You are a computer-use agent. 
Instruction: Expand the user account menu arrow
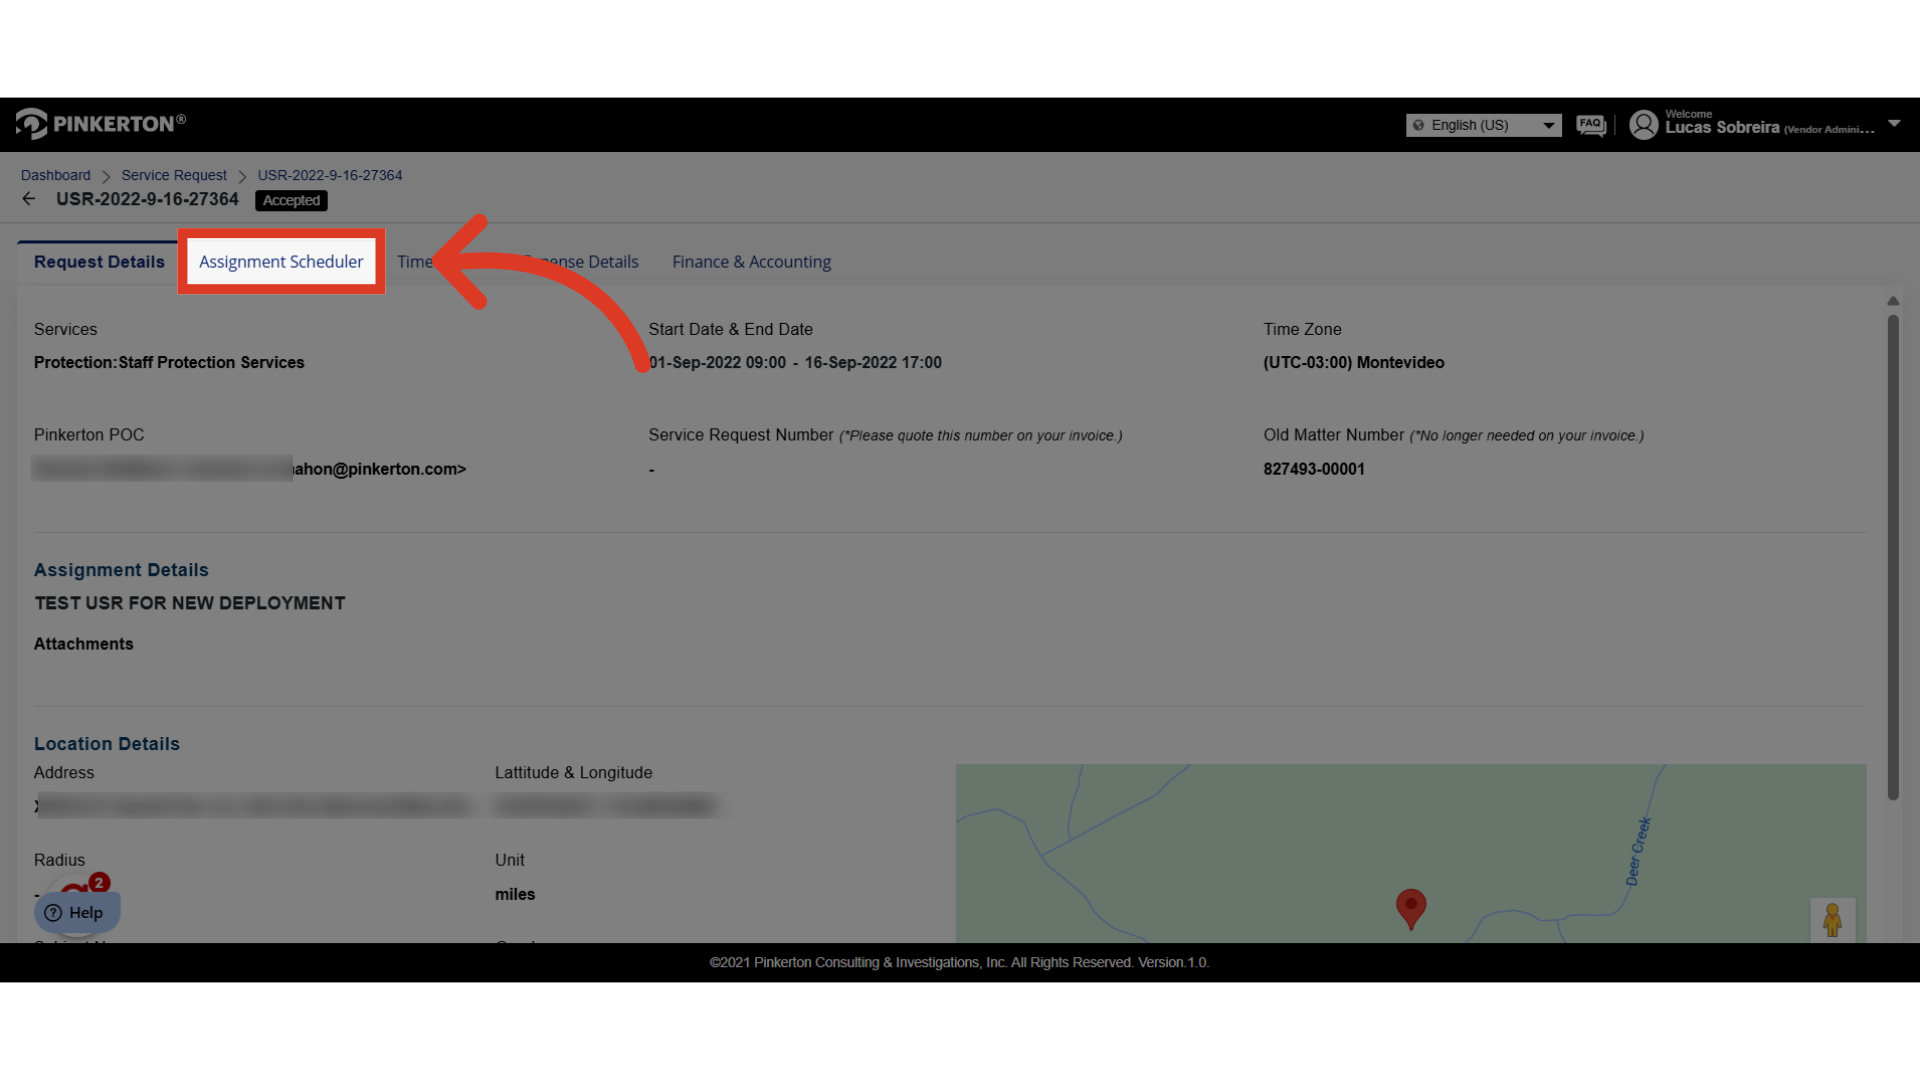click(x=1894, y=124)
